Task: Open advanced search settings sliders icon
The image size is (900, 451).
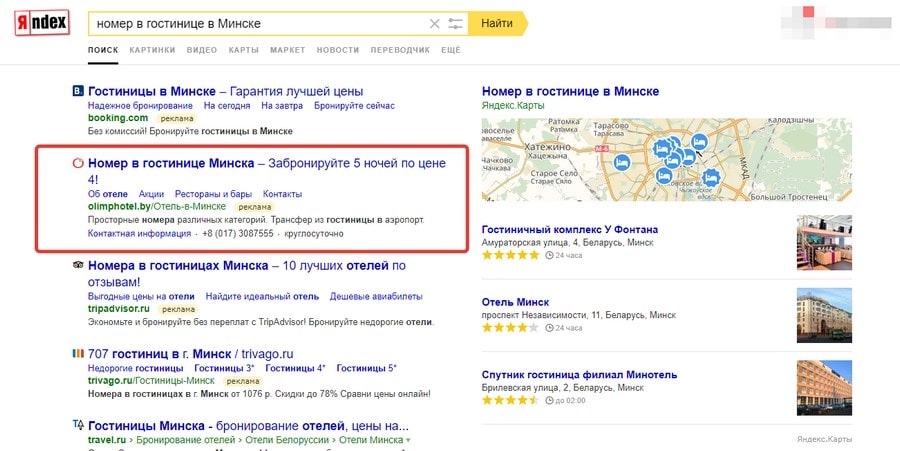Action: point(456,24)
